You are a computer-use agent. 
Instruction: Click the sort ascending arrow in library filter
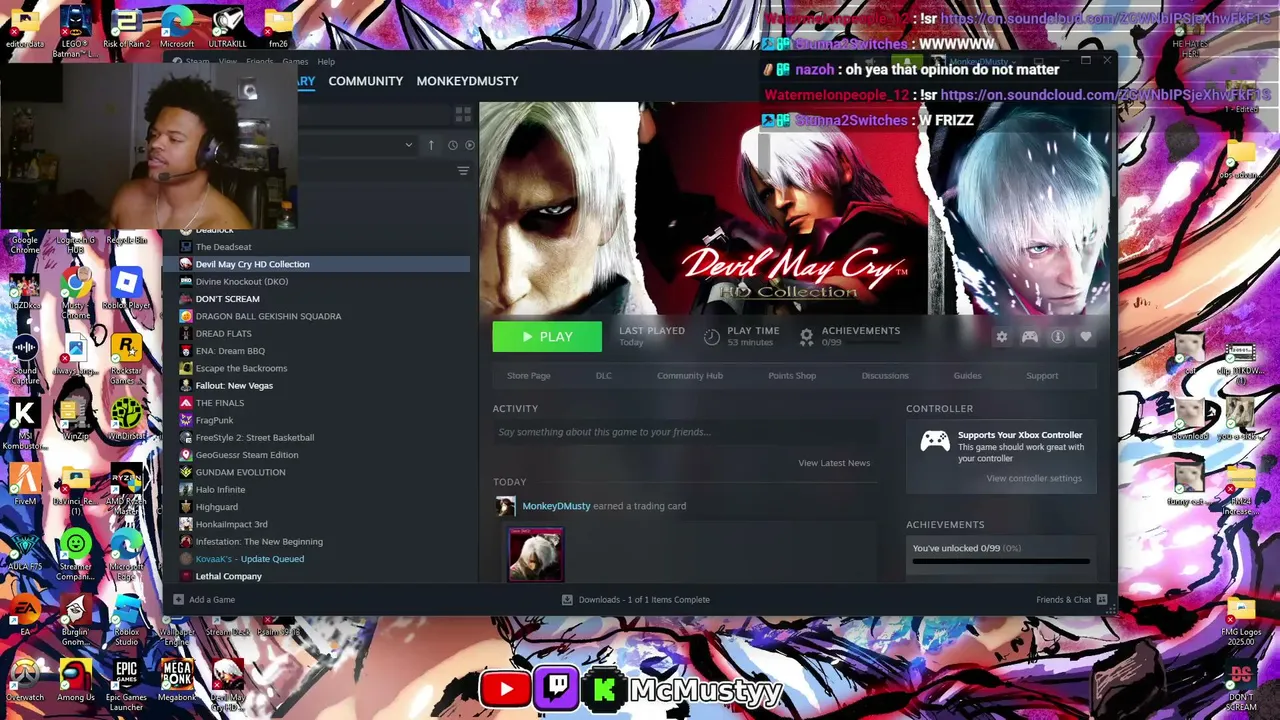(x=431, y=145)
